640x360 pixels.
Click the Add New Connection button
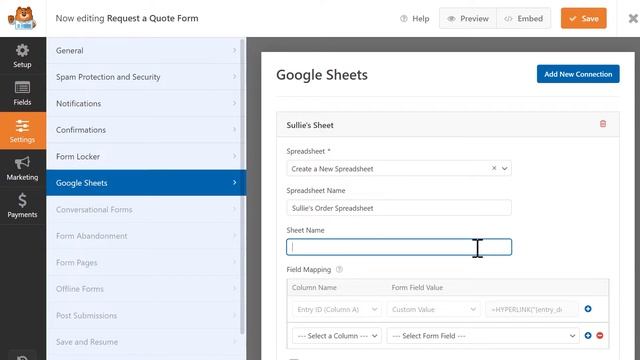[578, 74]
